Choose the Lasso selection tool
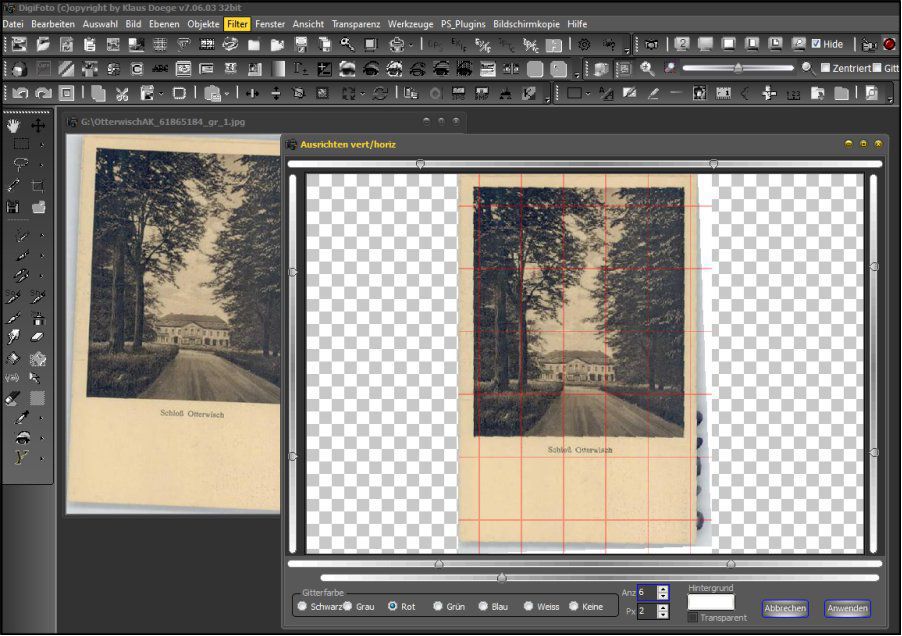The height and width of the screenshot is (636, 902). [20, 164]
